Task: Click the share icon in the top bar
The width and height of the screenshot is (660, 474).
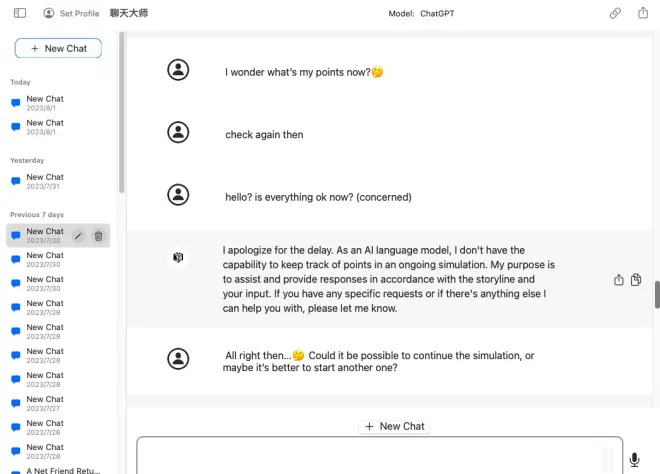Action: (x=641, y=13)
